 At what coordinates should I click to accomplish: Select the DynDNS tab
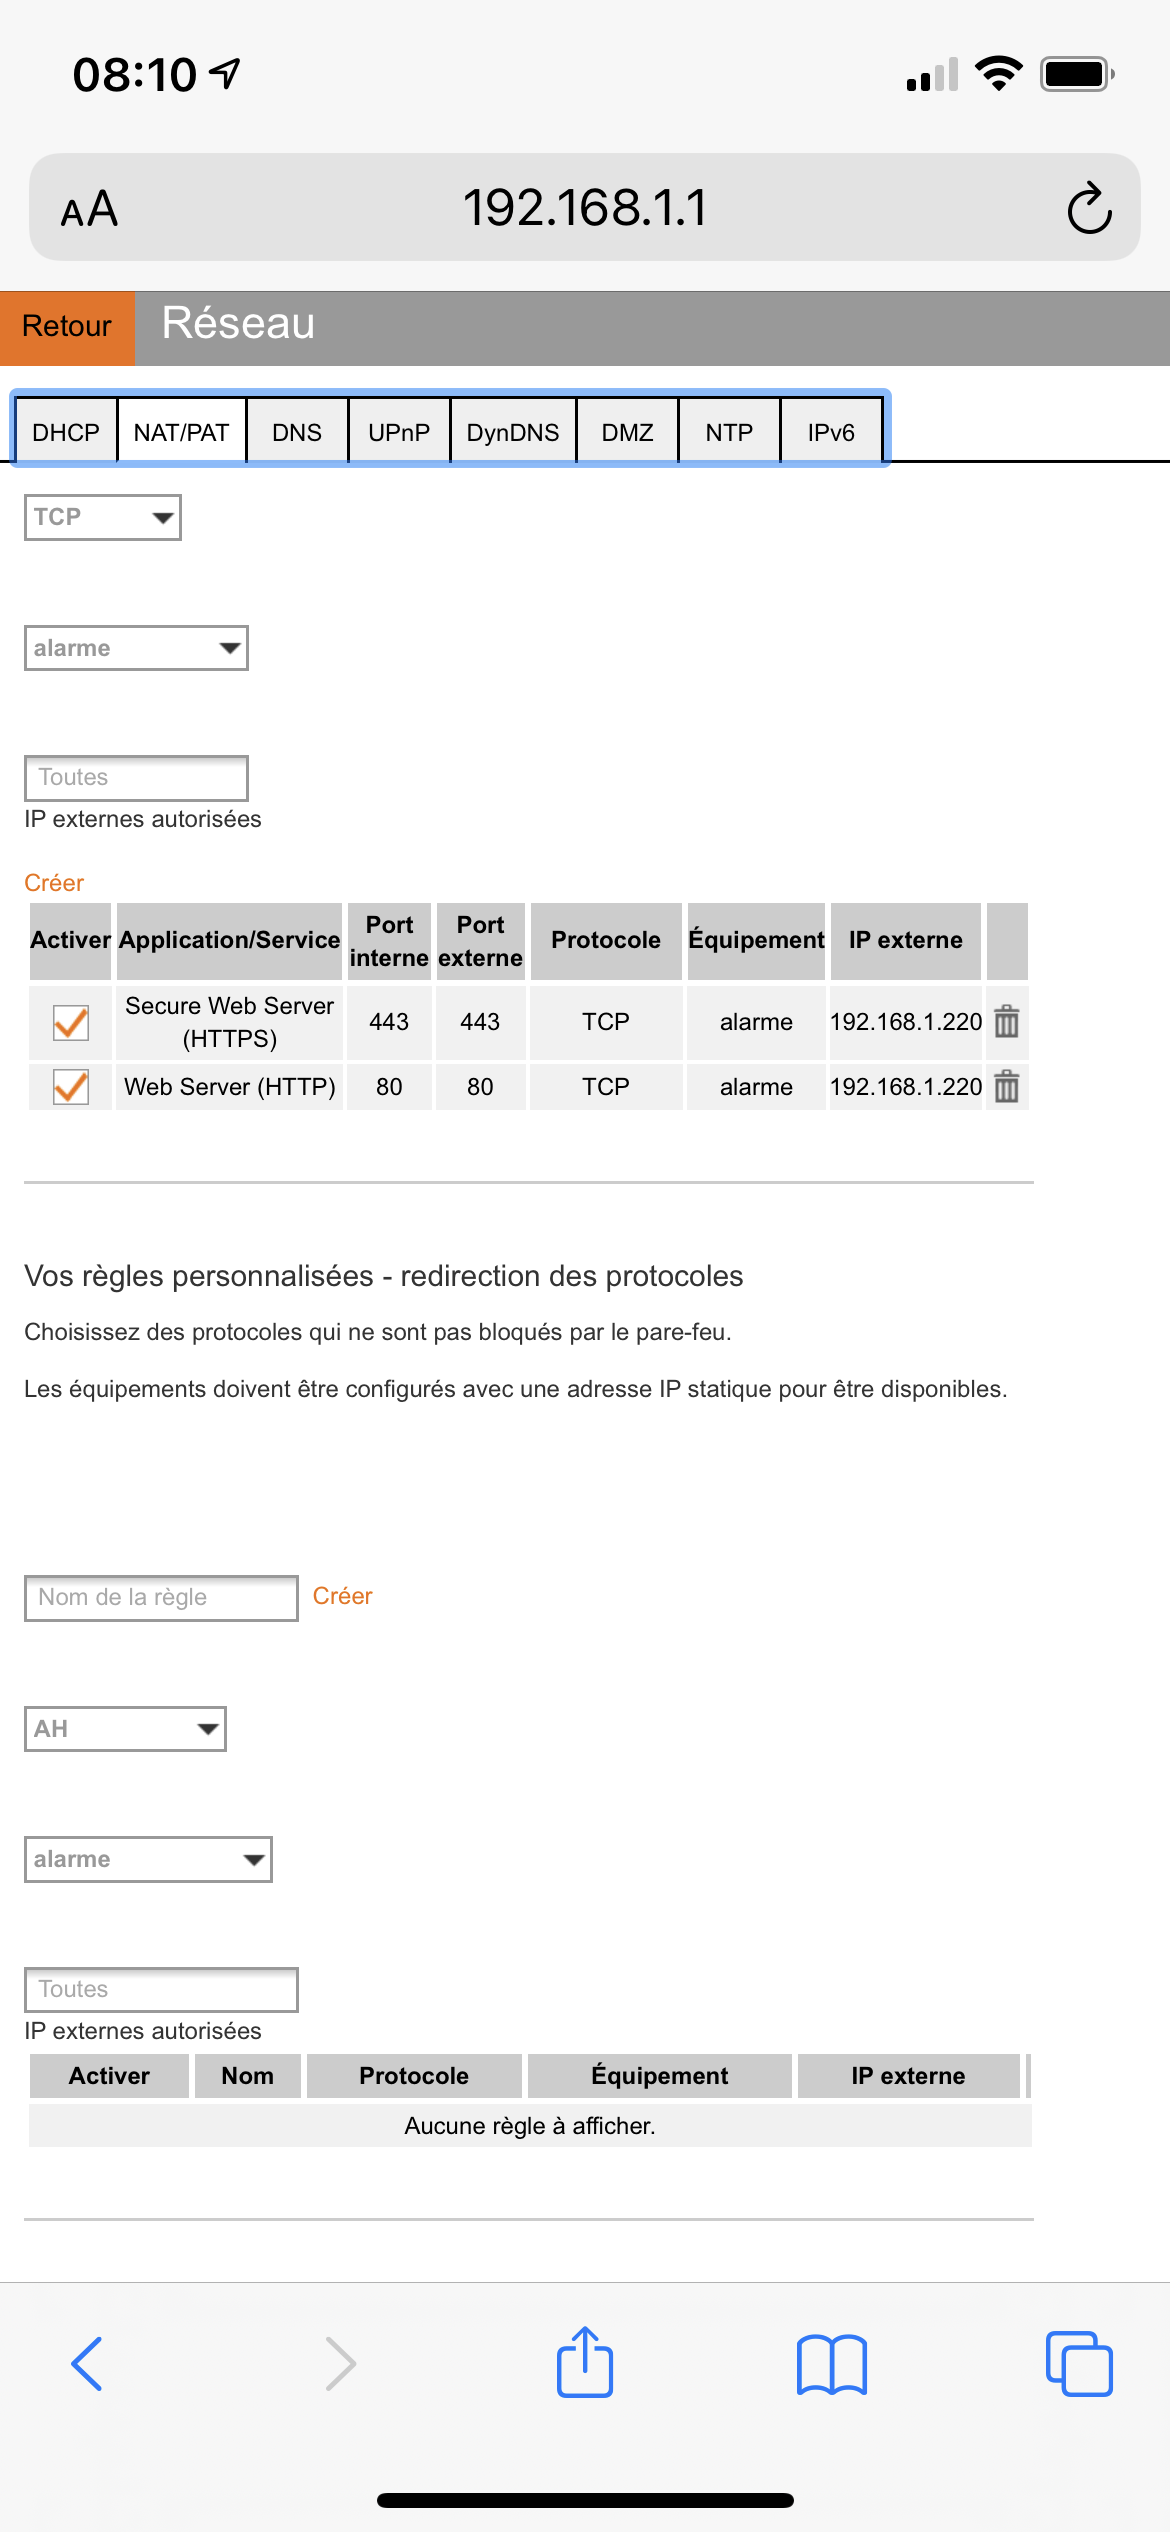click(513, 432)
